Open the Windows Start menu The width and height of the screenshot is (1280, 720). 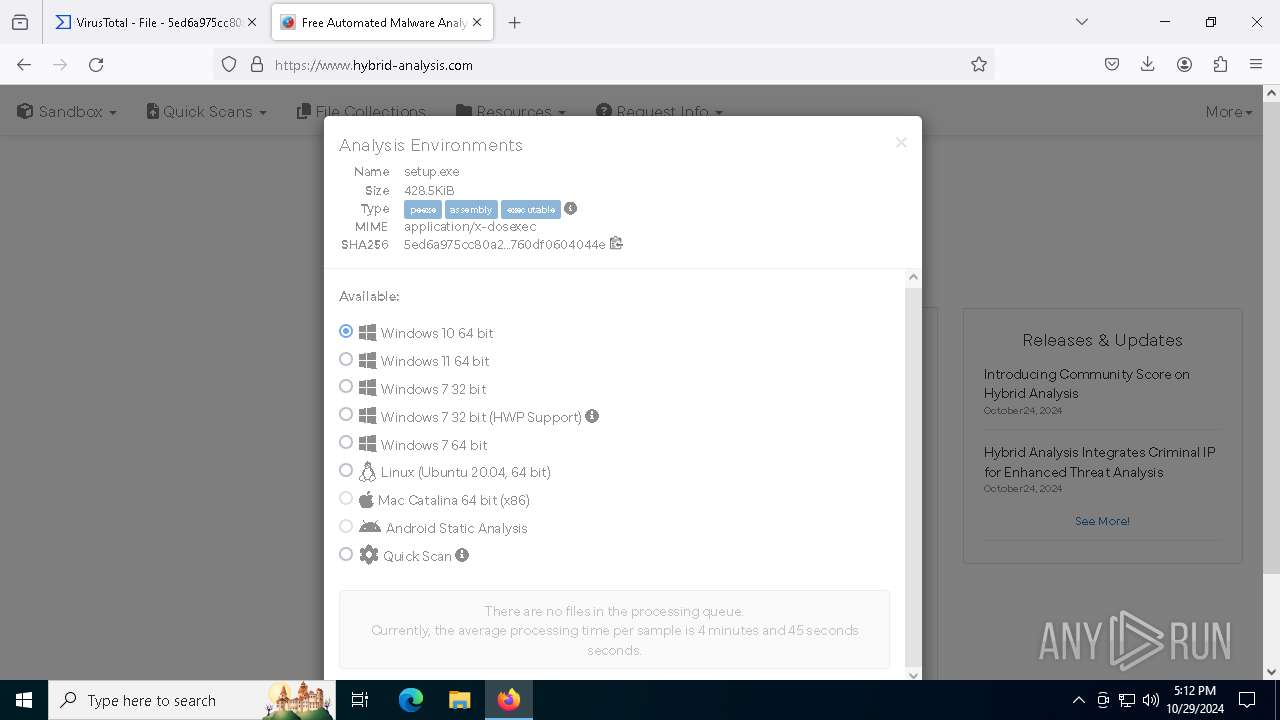(x=24, y=700)
